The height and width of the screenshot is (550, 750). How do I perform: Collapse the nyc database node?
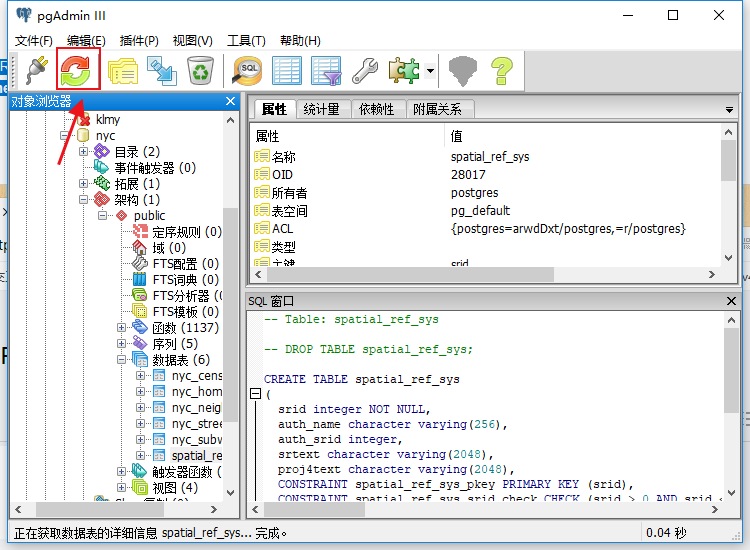click(64, 135)
